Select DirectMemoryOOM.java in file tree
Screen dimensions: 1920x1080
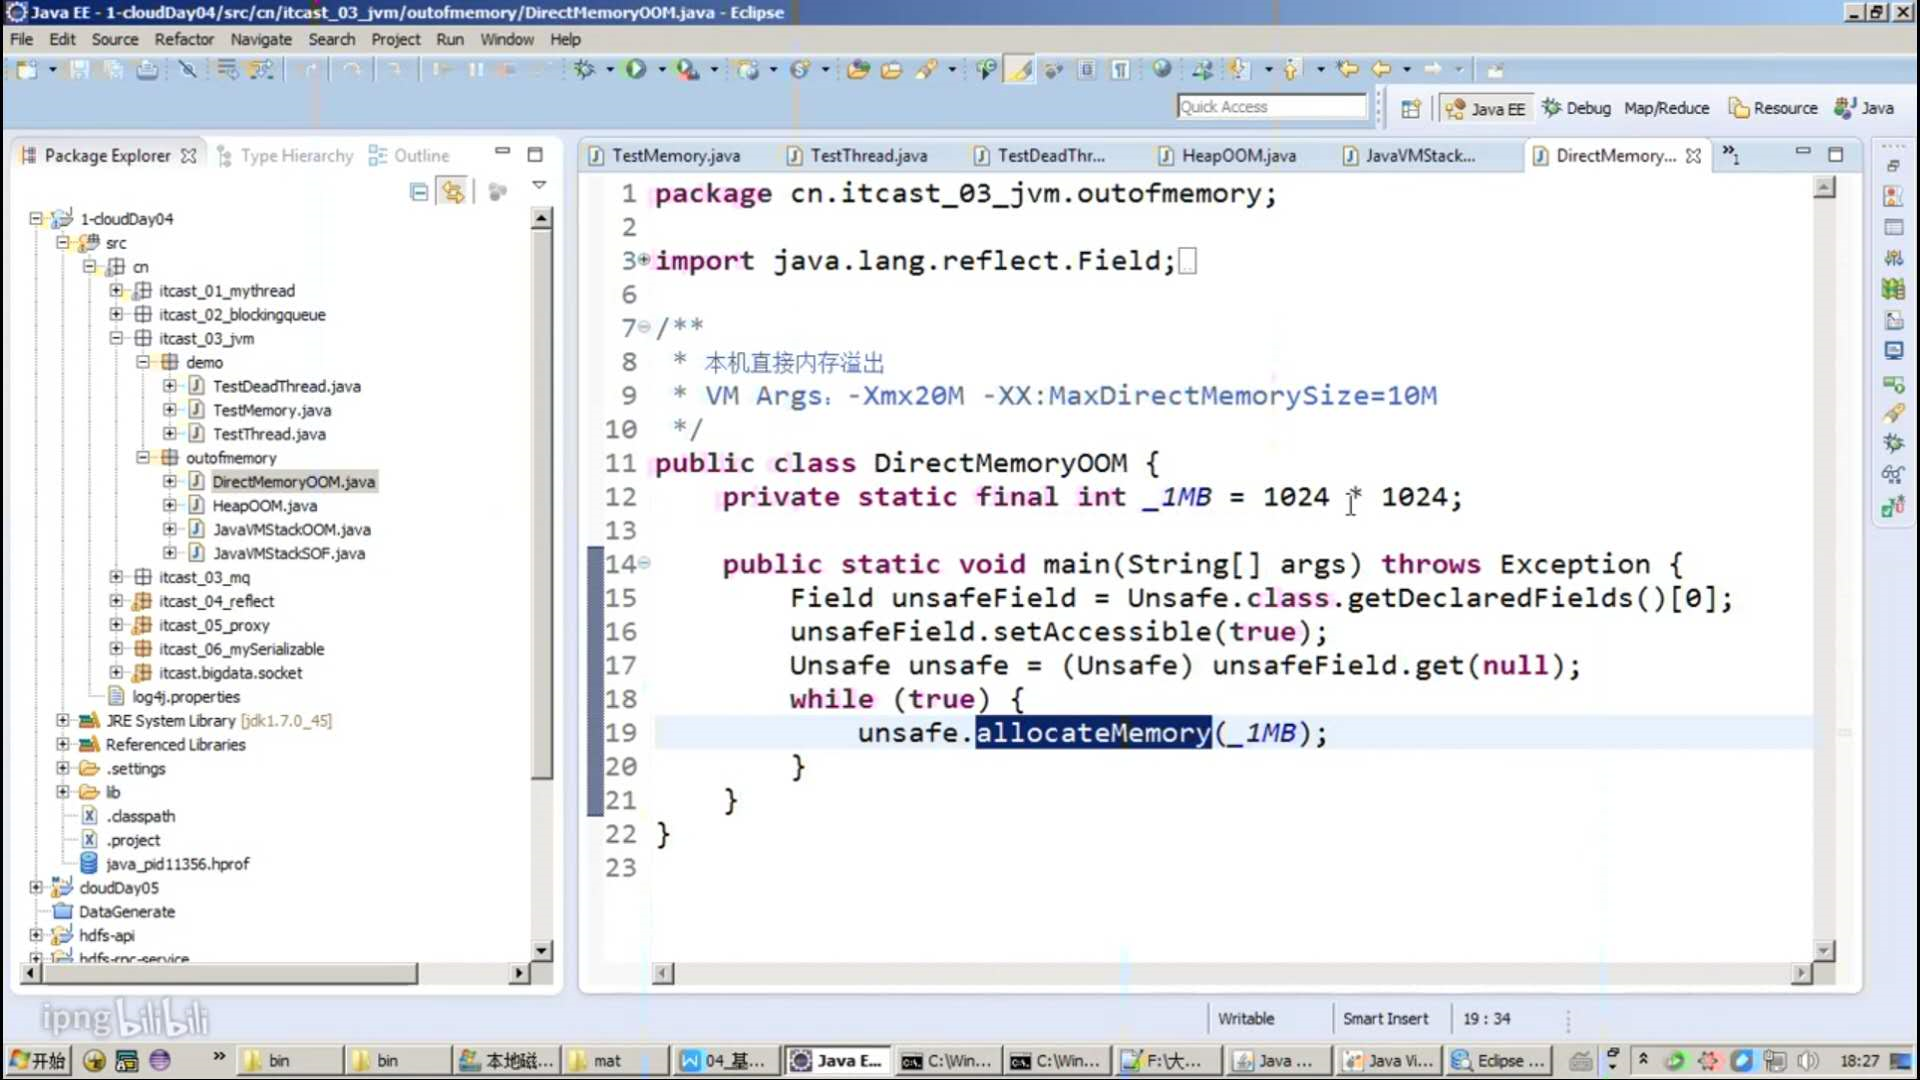293,481
